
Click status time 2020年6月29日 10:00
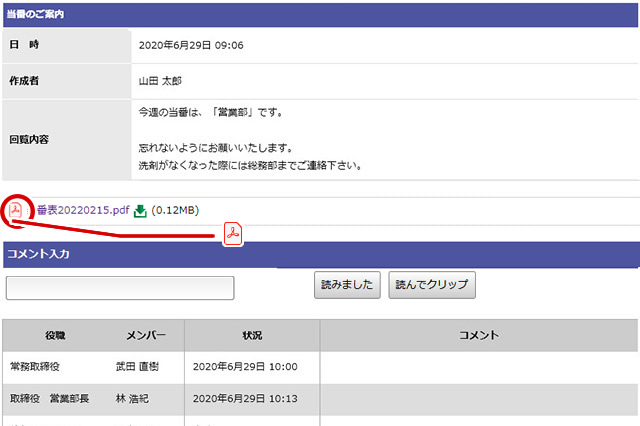pos(245,367)
